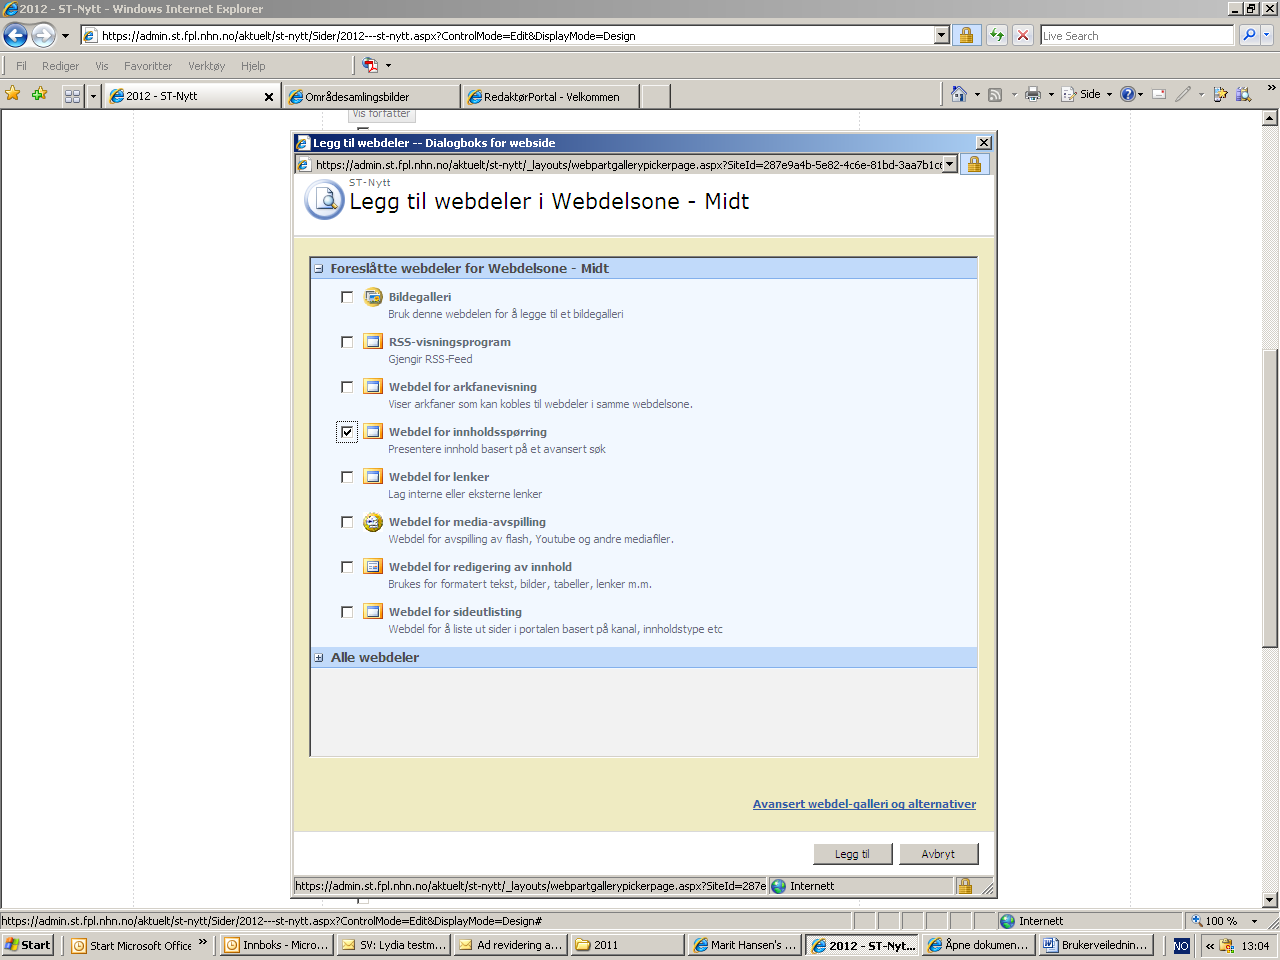Switch to the Områdesamlingsbilder tab
The height and width of the screenshot is (960, 1280).
pos(371,97)
